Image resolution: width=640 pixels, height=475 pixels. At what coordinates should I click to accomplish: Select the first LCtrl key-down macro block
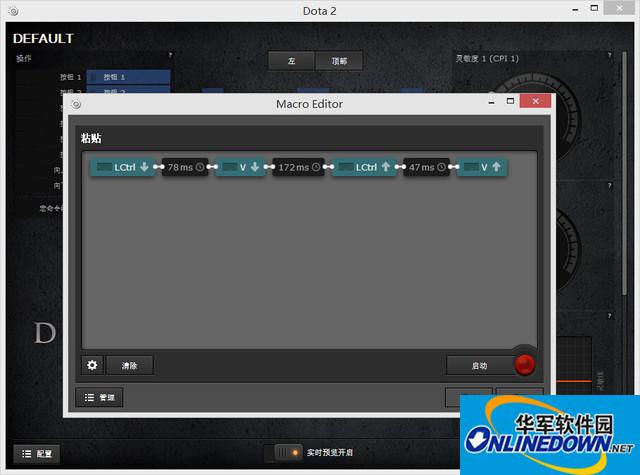[x=122, y=167]
